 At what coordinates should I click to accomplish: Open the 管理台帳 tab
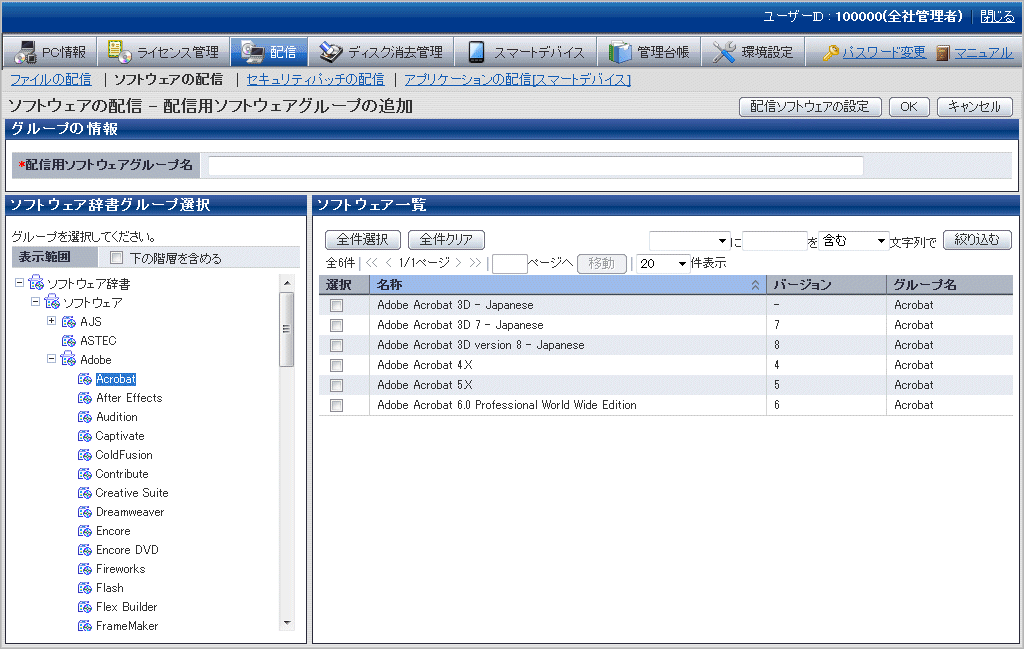coord(648,52)
